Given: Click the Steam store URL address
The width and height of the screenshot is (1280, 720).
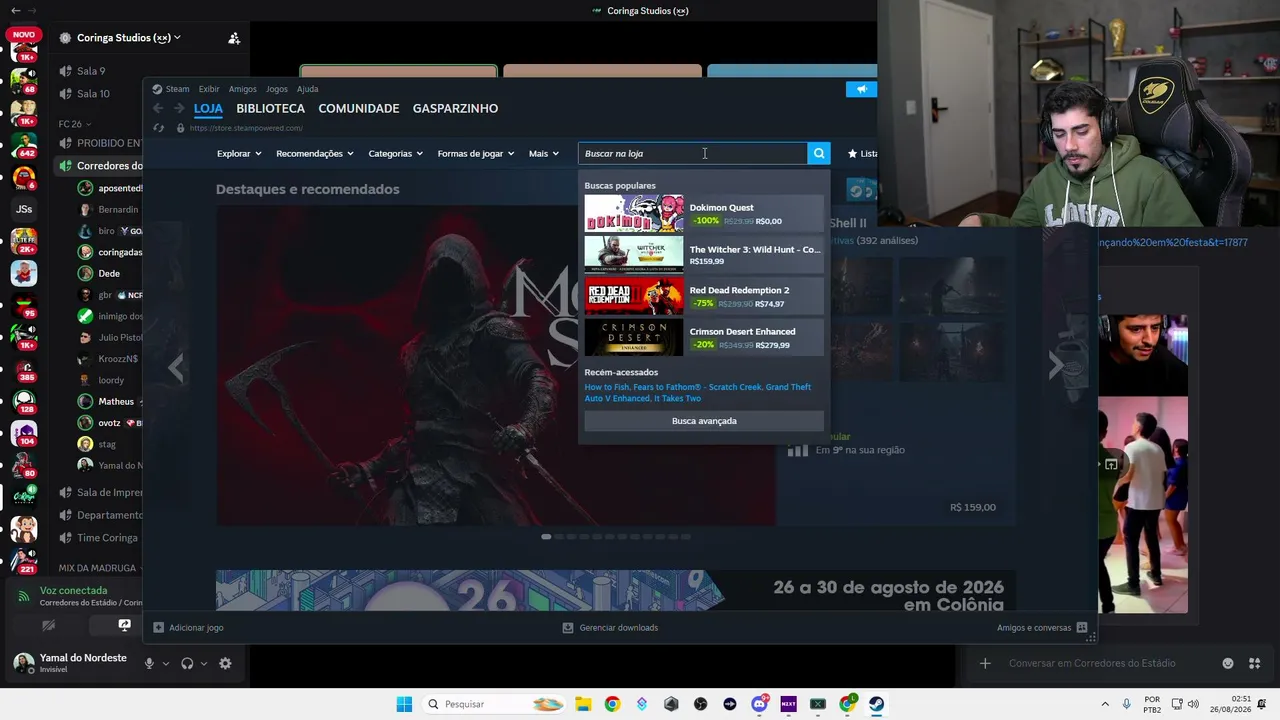Looking at the screenshot, I should pos(246,128).
